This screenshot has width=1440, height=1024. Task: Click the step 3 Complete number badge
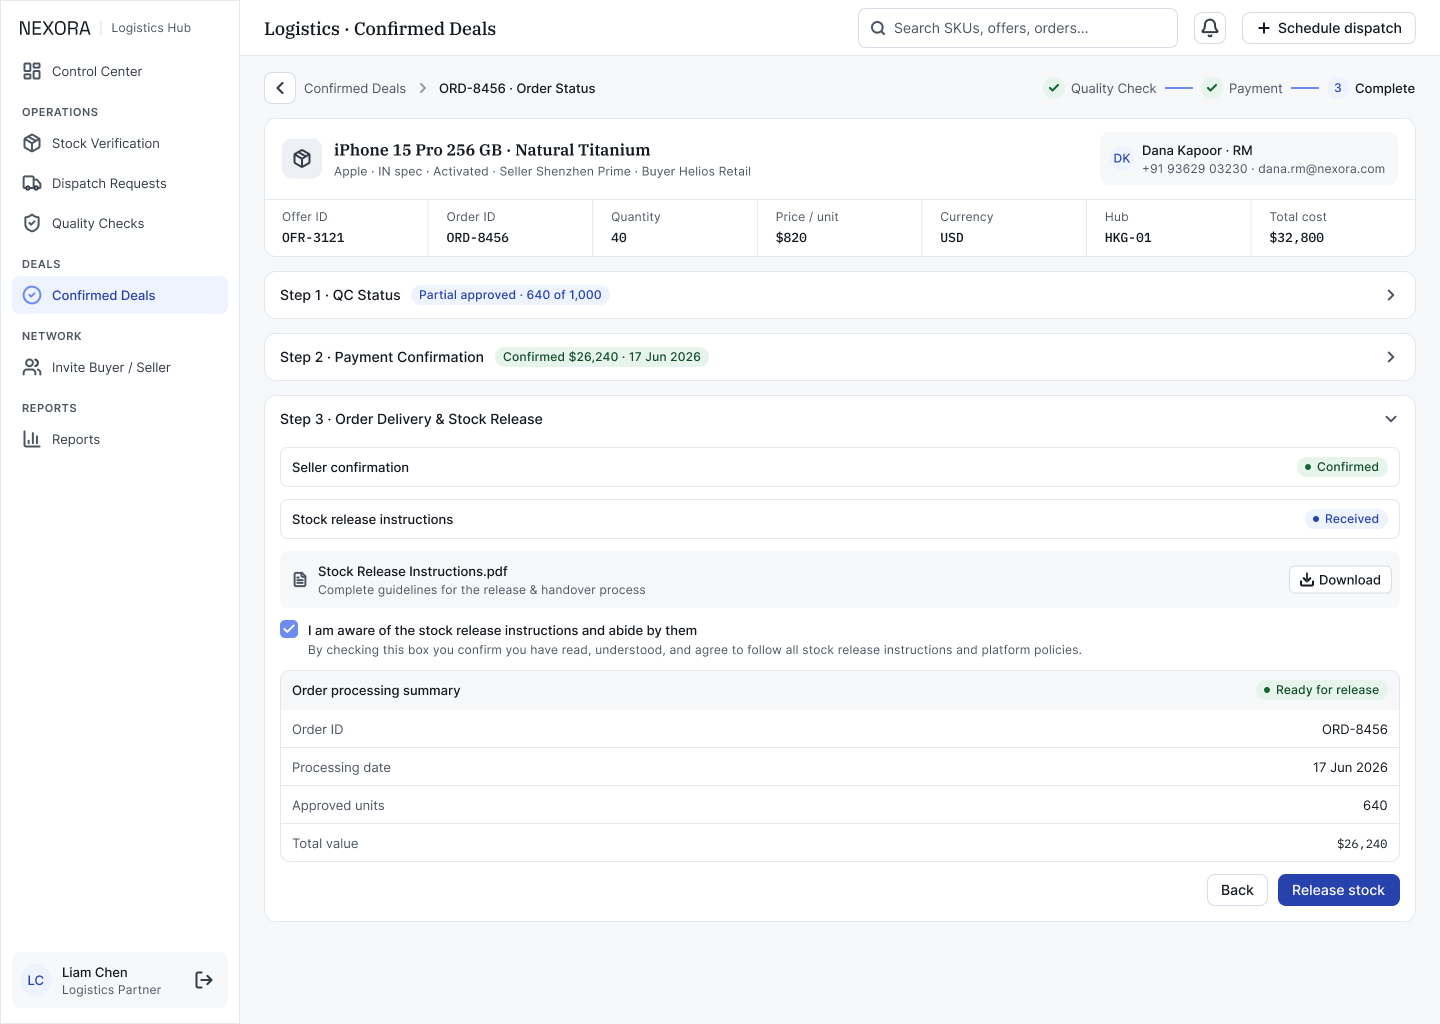[1338, 88]
